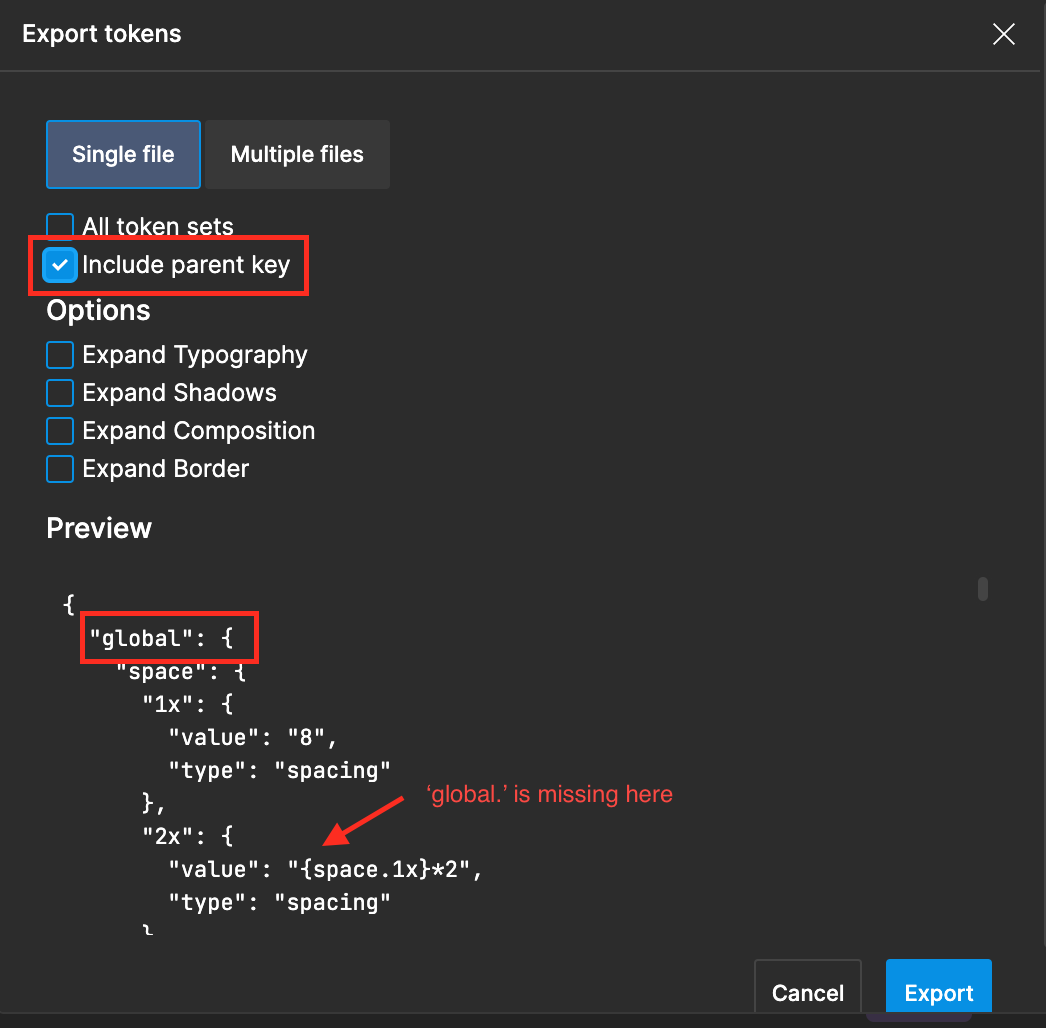The width and height of the screenshot is (1046, 1028).
Task: Enable the Expand Composition option
Action: (60, 430)
